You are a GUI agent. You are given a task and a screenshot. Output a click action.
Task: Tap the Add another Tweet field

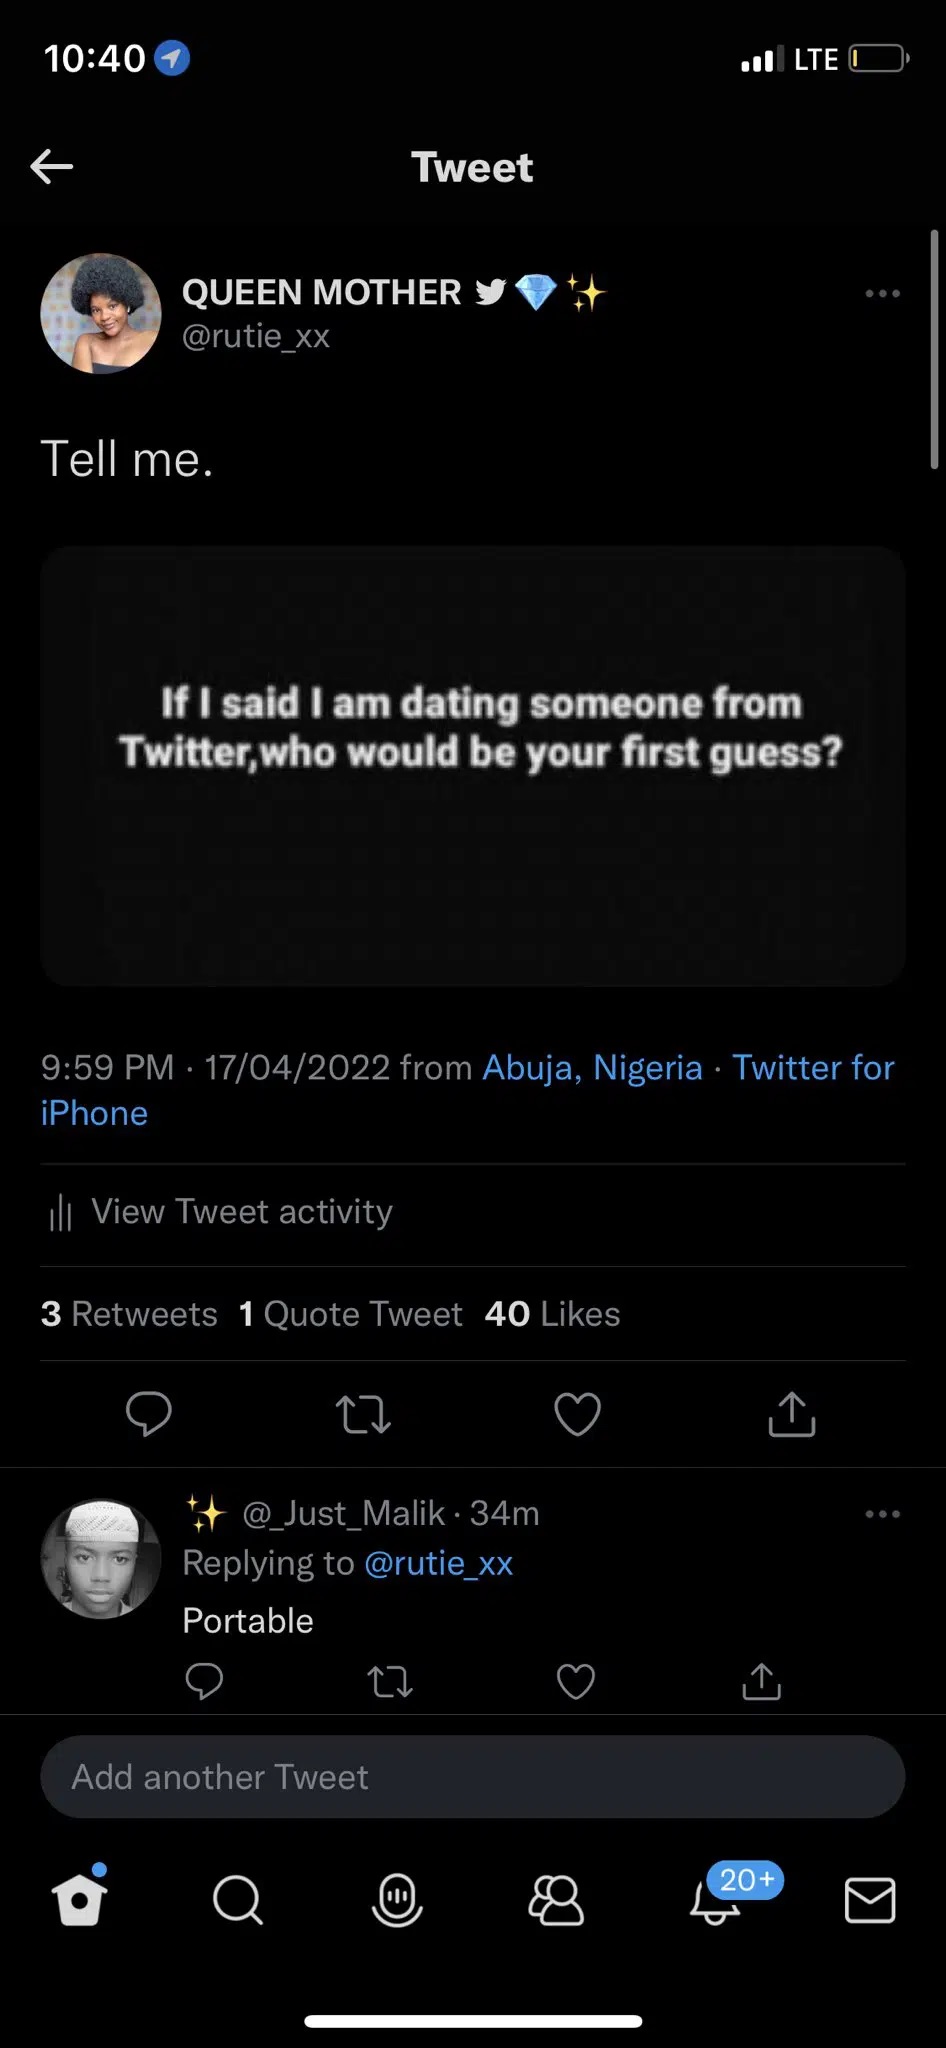click(x=473, y=1777)
